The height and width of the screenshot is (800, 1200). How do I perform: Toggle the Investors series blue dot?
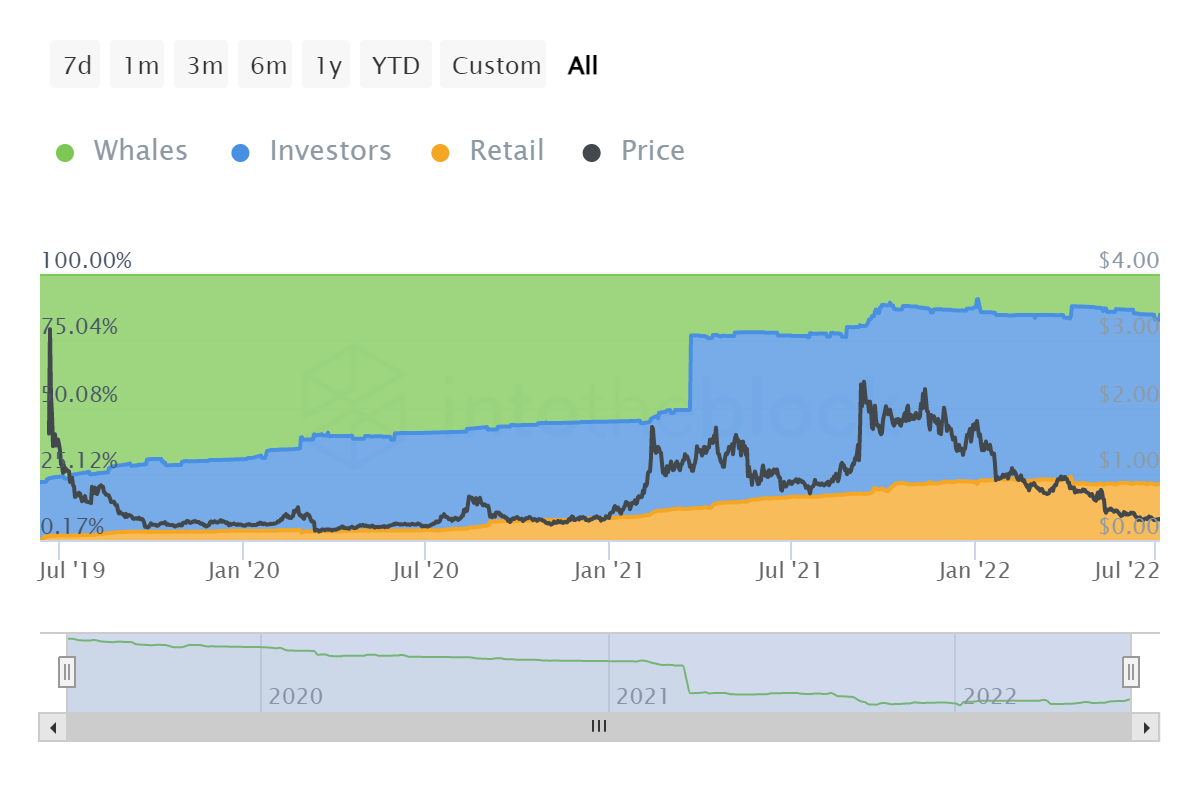point(241,153)
